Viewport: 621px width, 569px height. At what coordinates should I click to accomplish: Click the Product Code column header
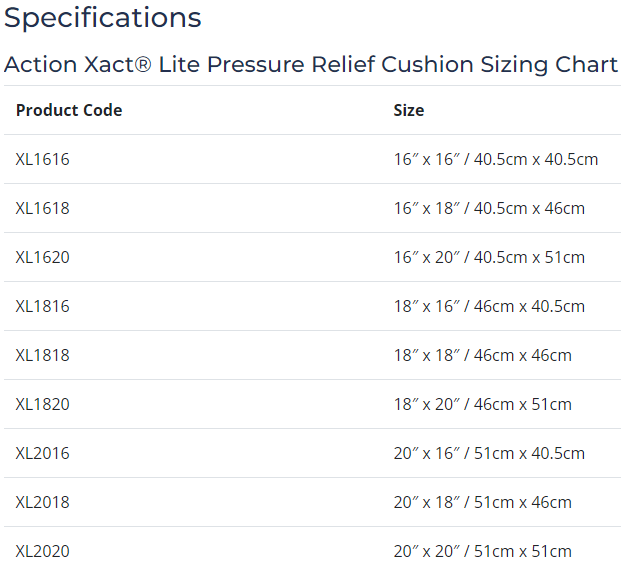click(69, 110)
